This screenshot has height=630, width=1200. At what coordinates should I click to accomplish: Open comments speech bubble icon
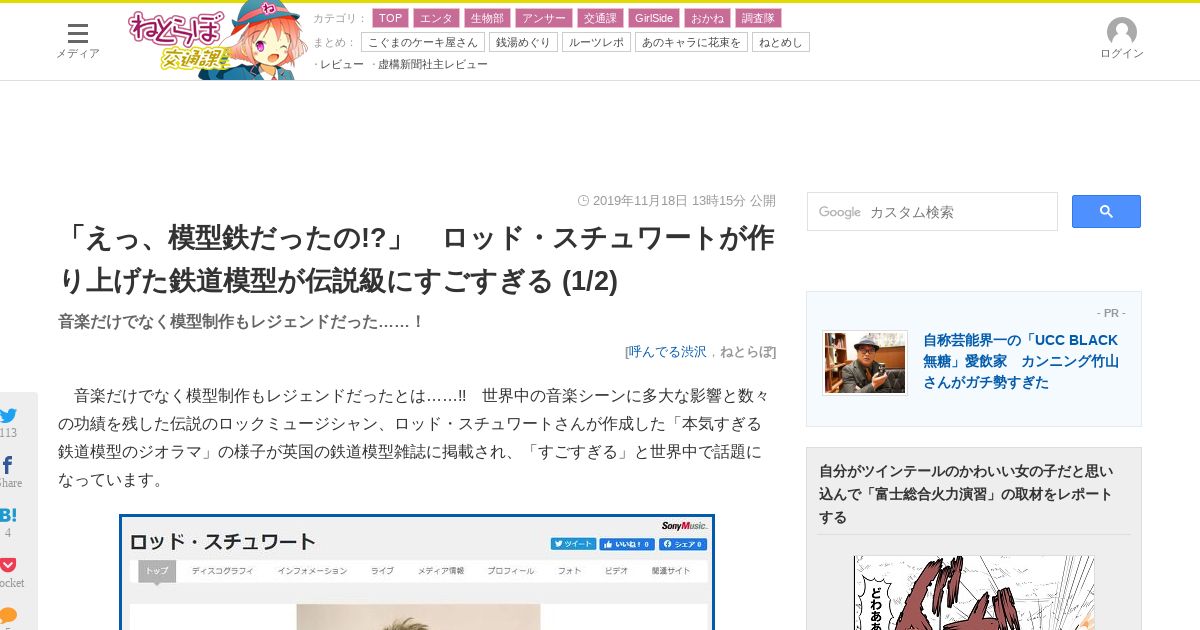[x=8, y=615]
